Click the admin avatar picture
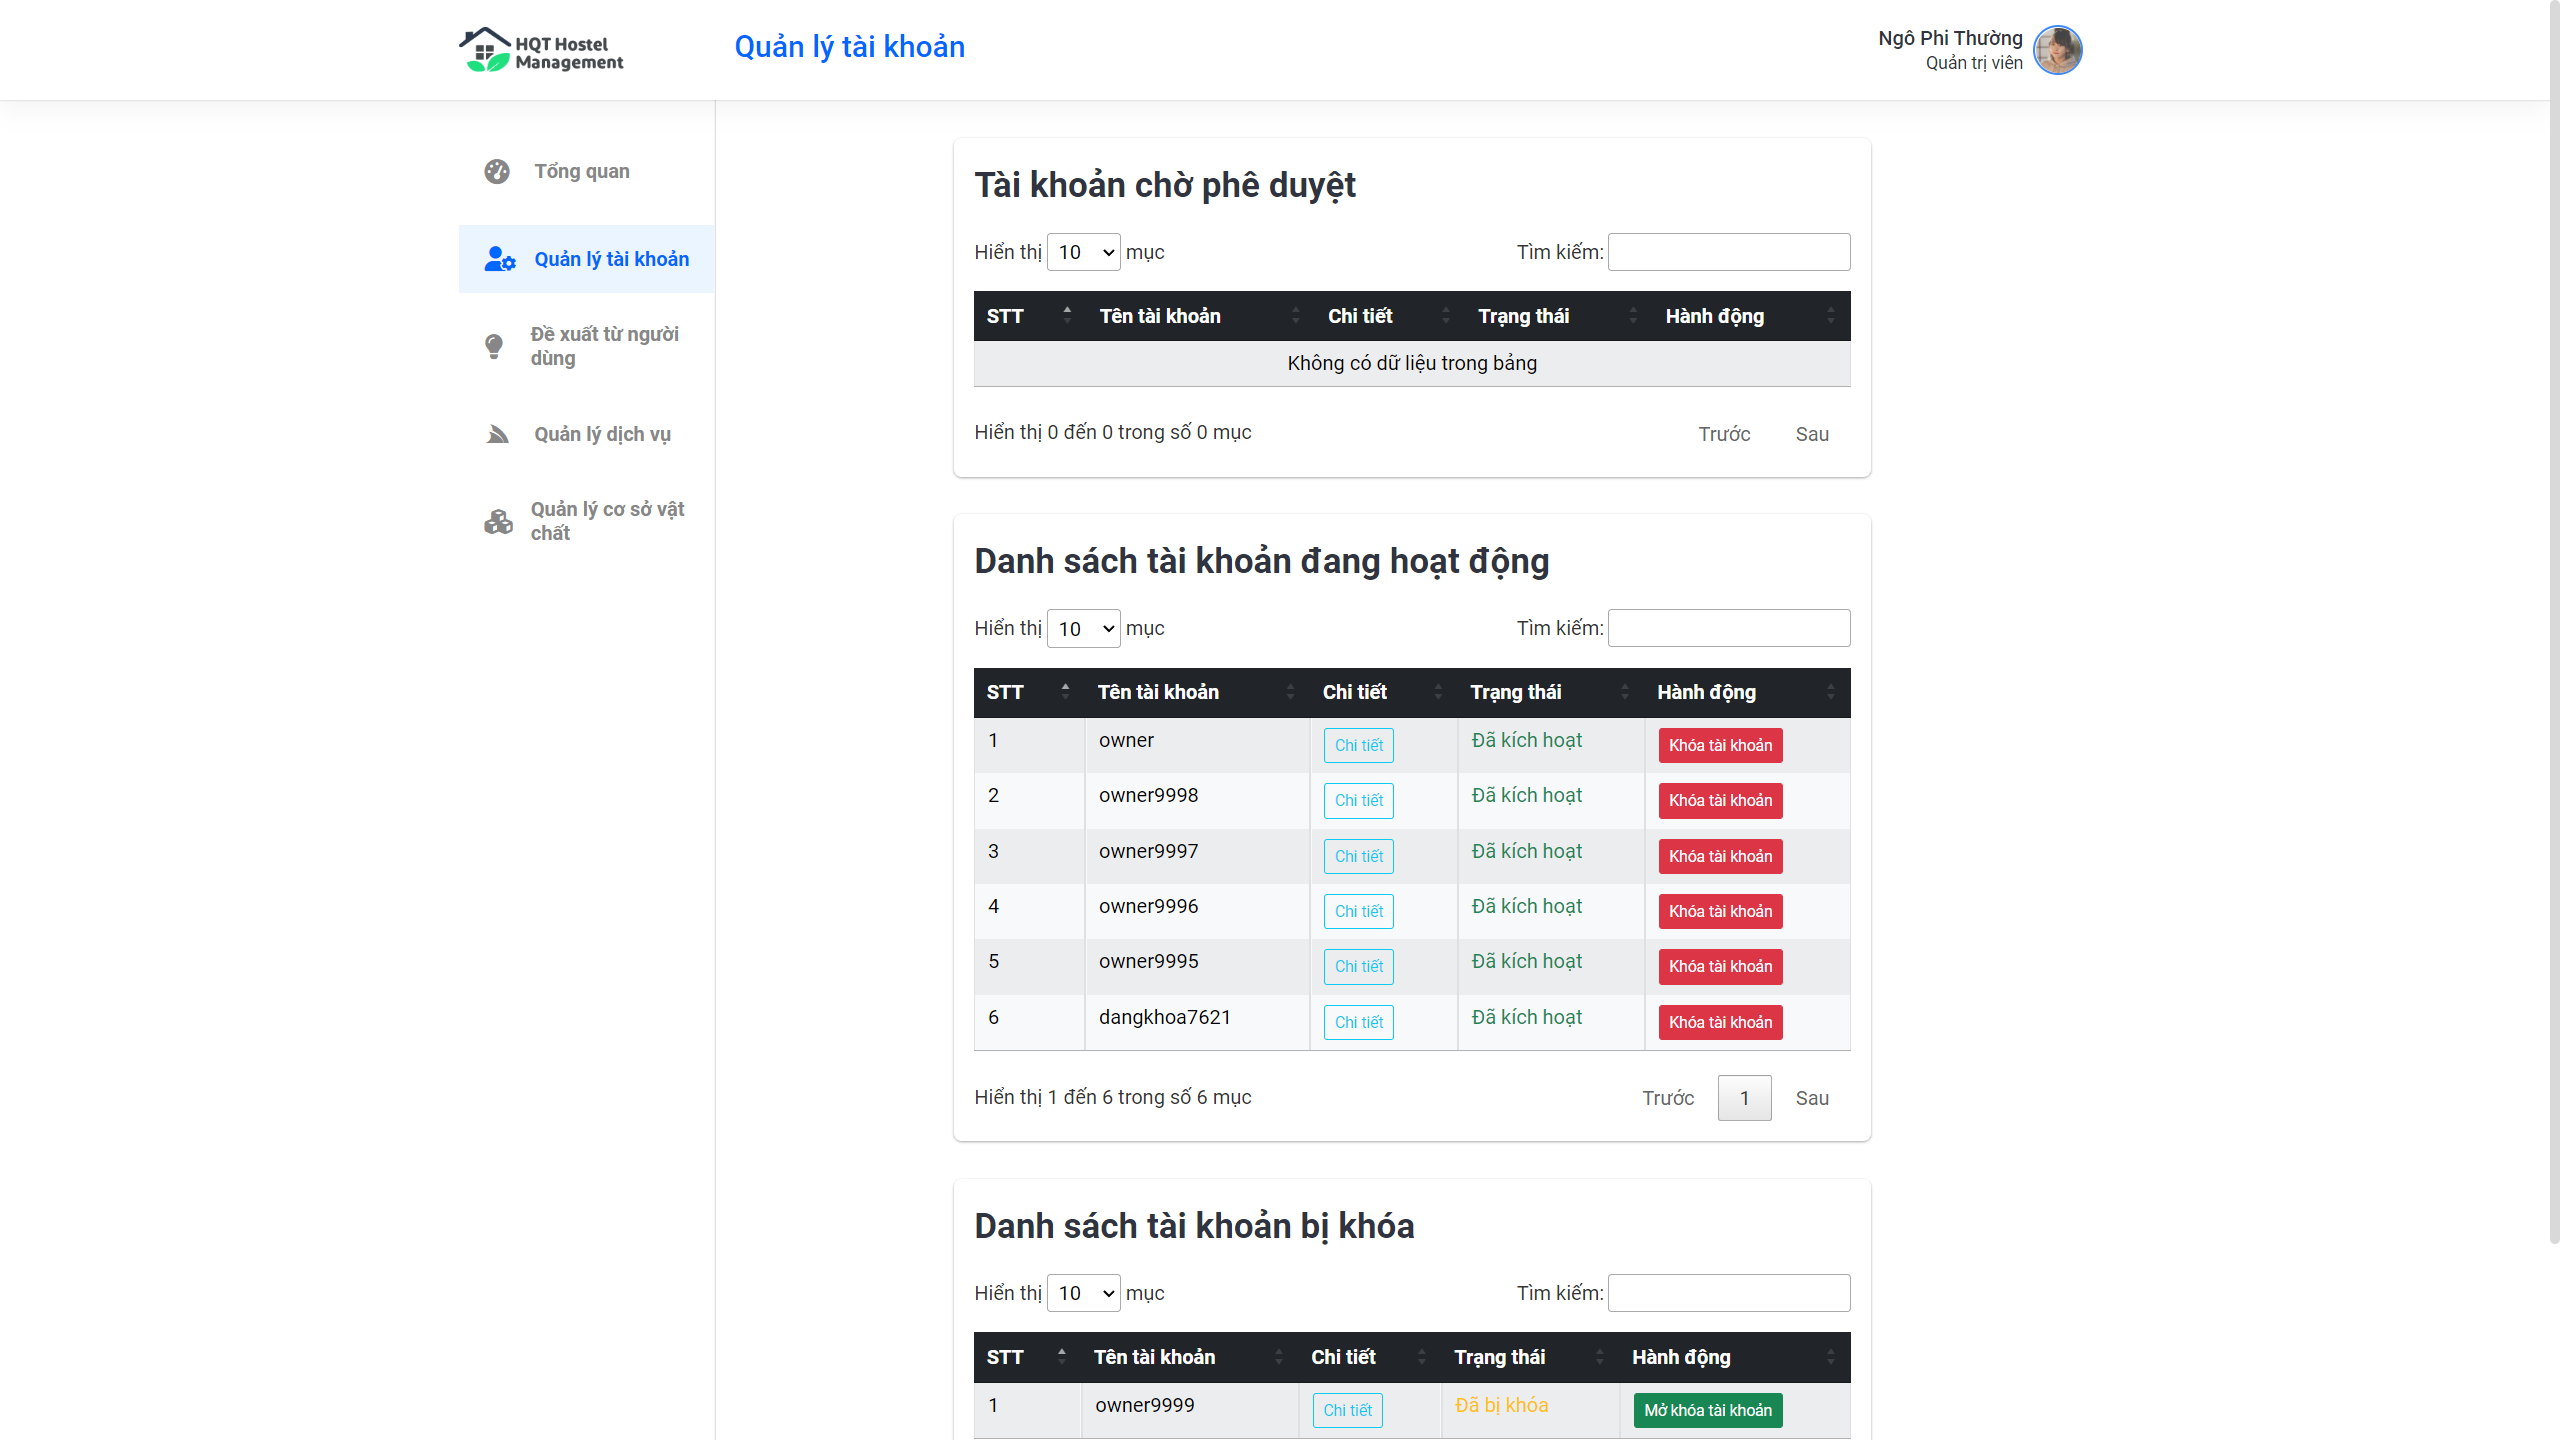The image size is (2560, 1440). pyautogui.click(x=2057, y=50)
